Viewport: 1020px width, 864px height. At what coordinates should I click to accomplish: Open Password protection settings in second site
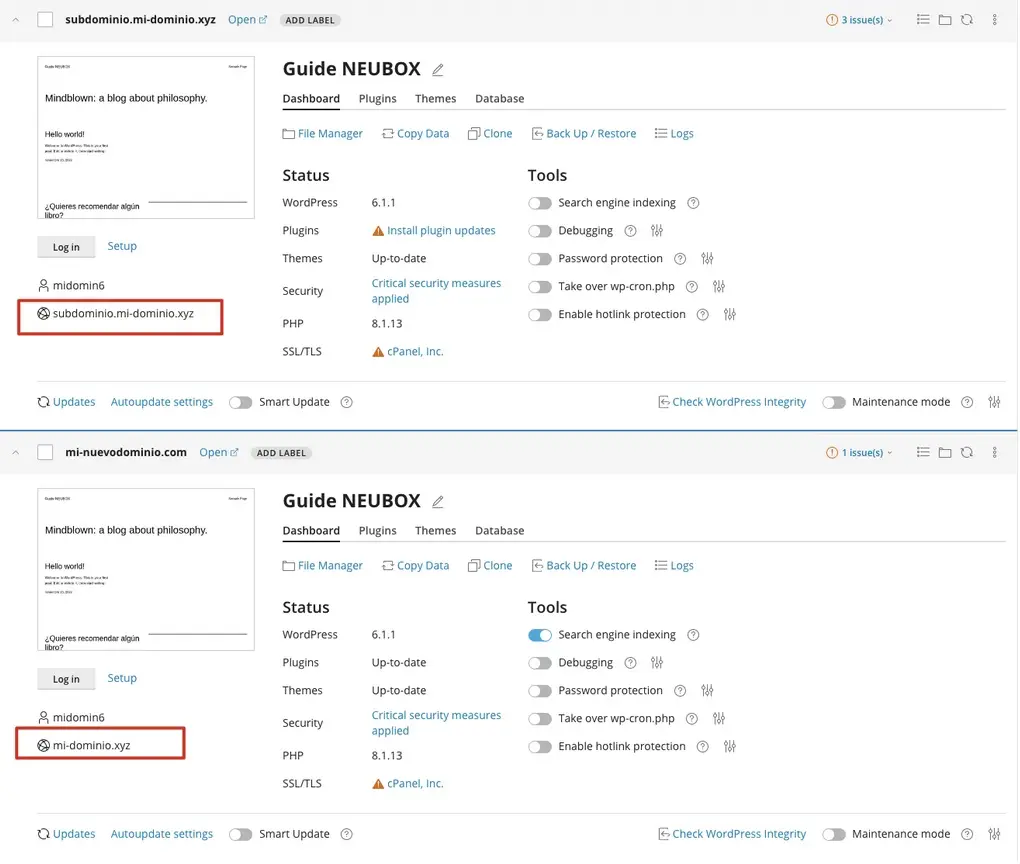click(x=707, y=690)
